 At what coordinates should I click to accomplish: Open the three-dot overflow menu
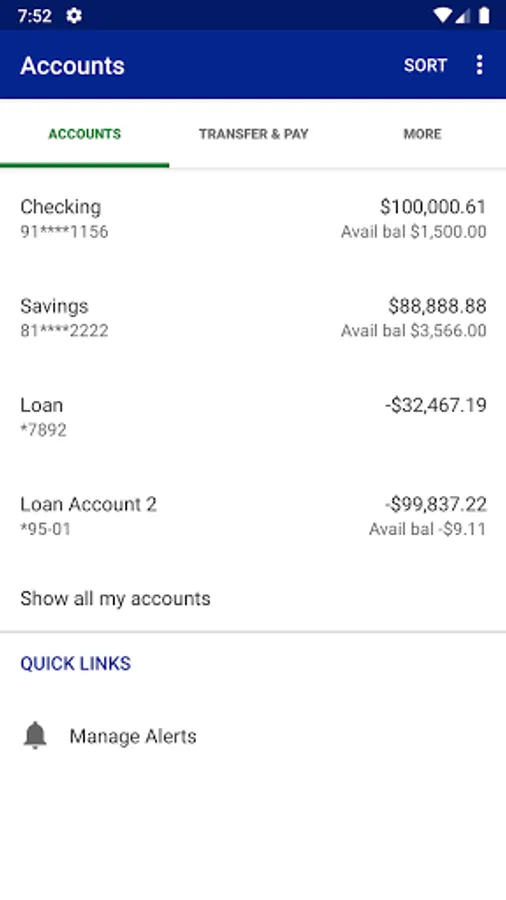point(479,65)
